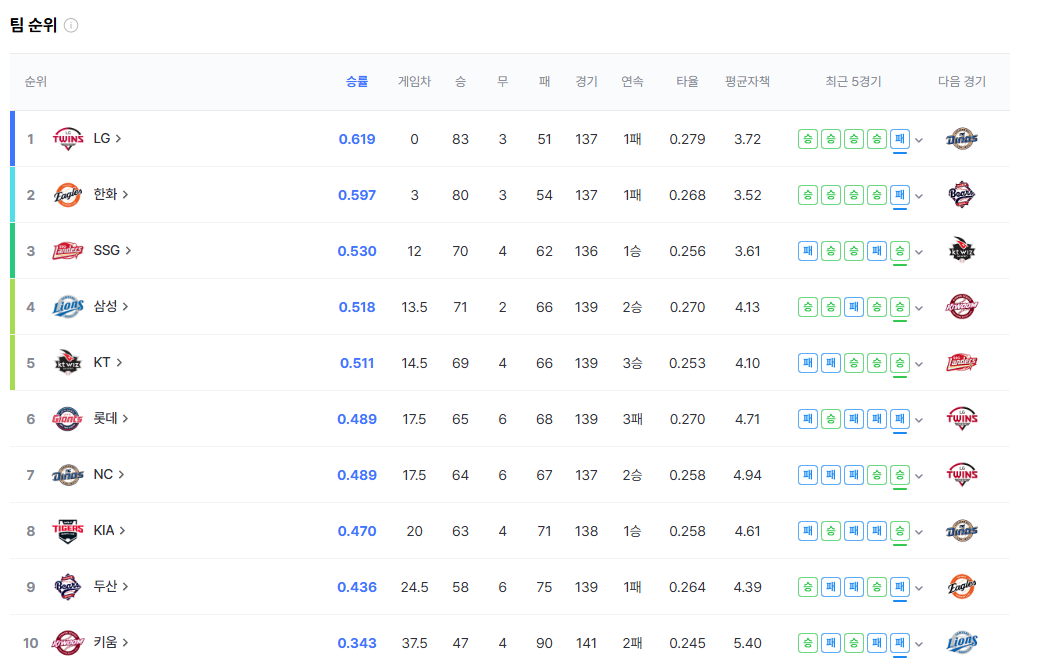Image resolution: width=1051 pixels, height=670 pixels.
Task: Click the LG Twins team logo in rank 1
Action: tap(68, 139)
